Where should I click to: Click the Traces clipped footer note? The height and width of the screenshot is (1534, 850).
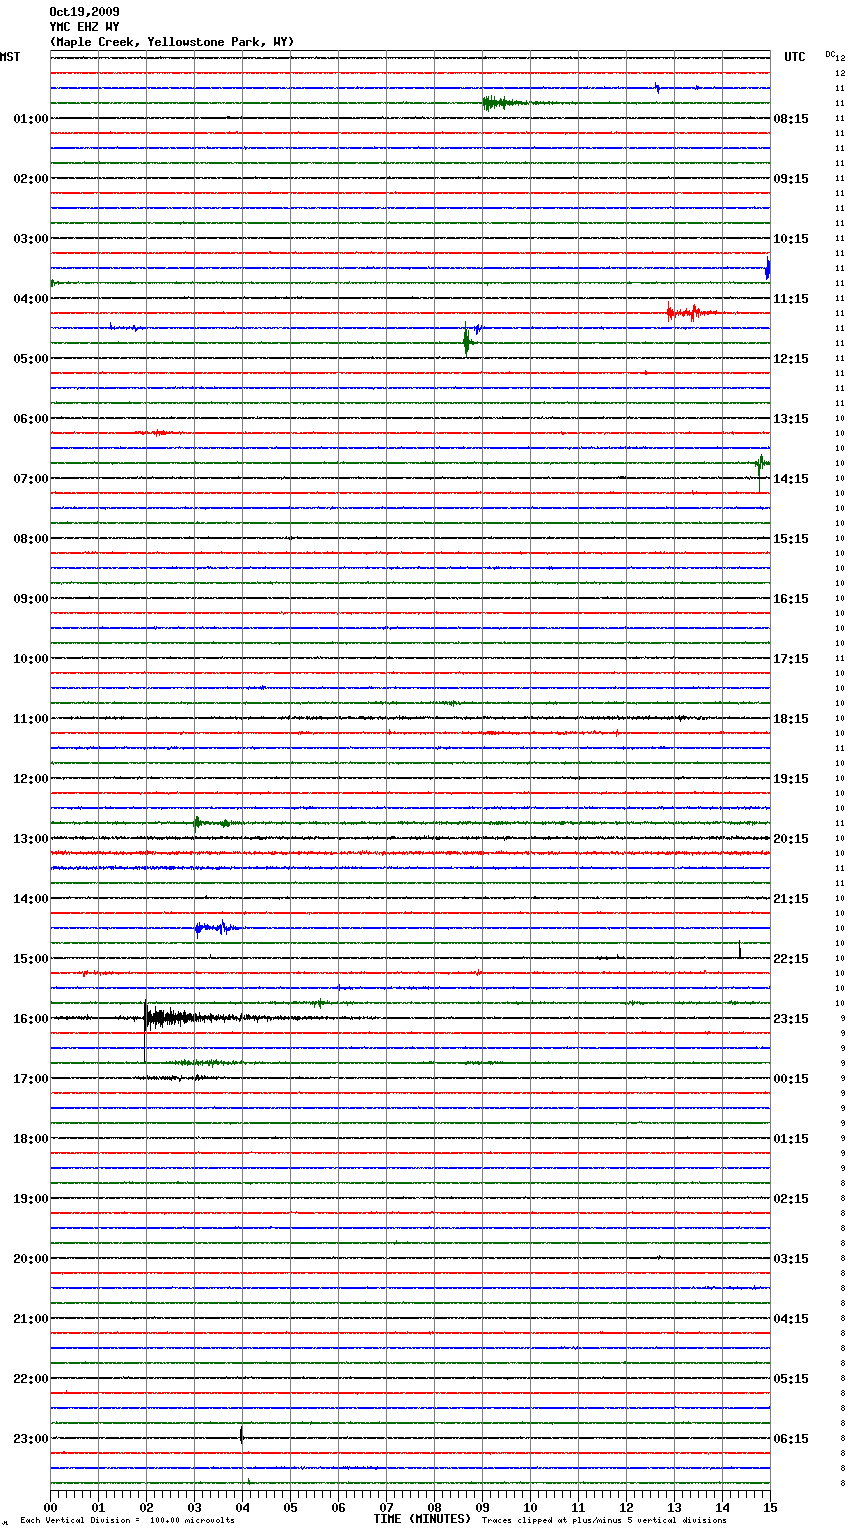click(x=604, y=1520)
